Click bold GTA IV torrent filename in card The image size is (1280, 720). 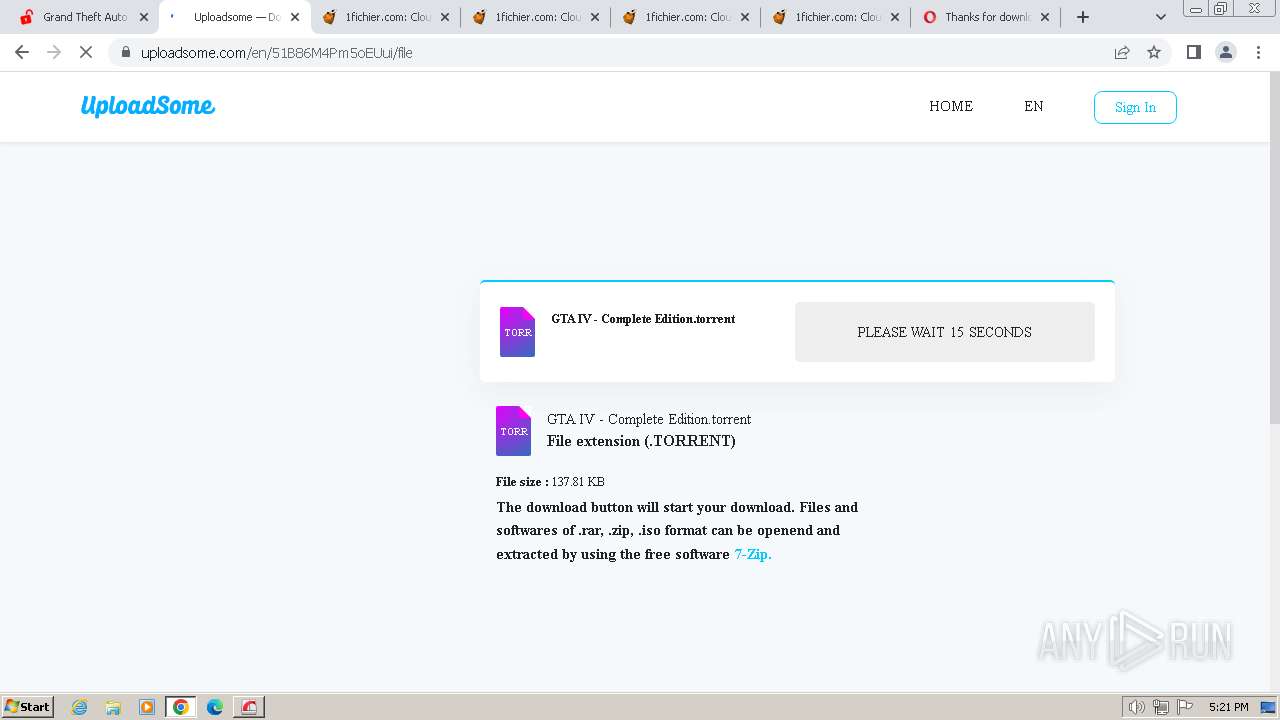pos(643,319)
